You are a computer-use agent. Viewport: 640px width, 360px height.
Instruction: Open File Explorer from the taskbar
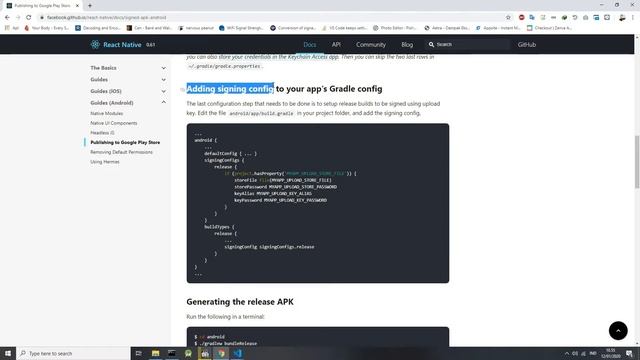[156, 353]
